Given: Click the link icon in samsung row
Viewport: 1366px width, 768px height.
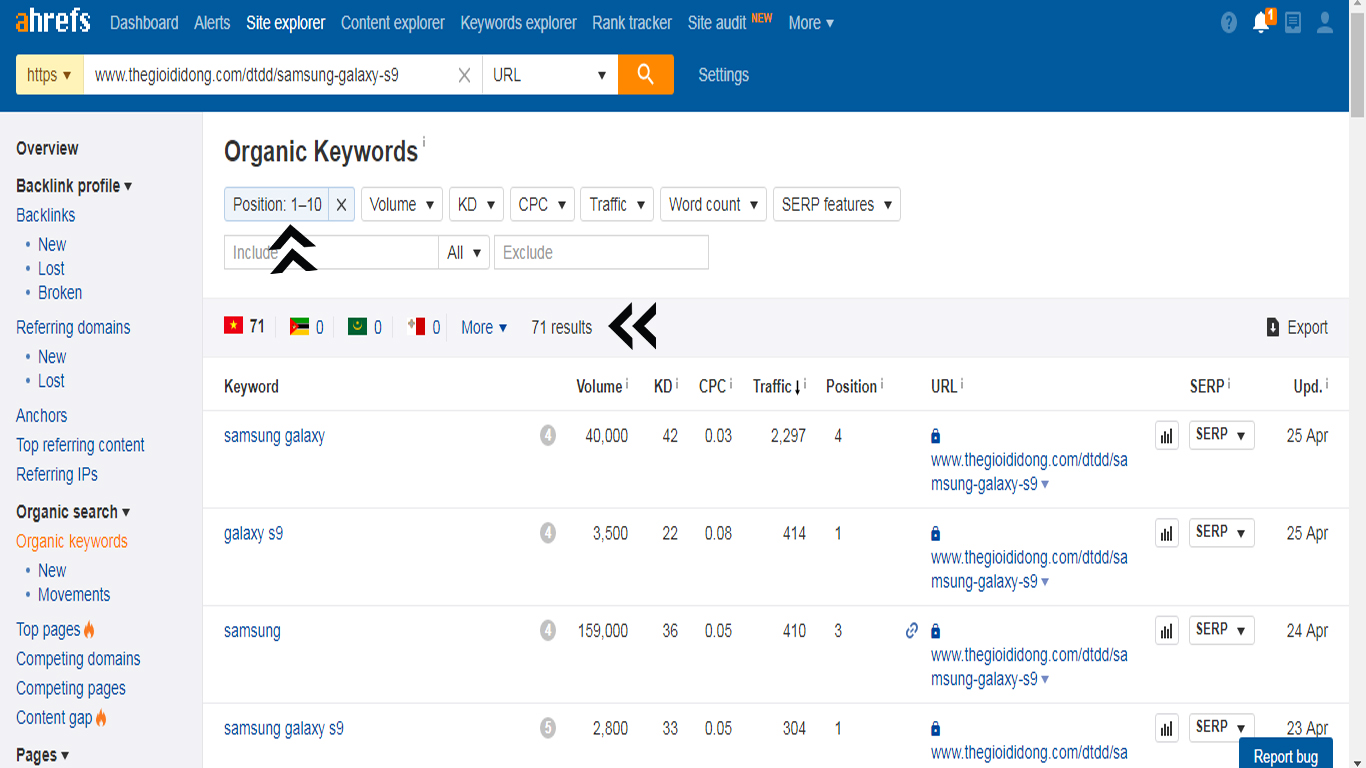Looking at the screenshot, I should pos(911,631).
